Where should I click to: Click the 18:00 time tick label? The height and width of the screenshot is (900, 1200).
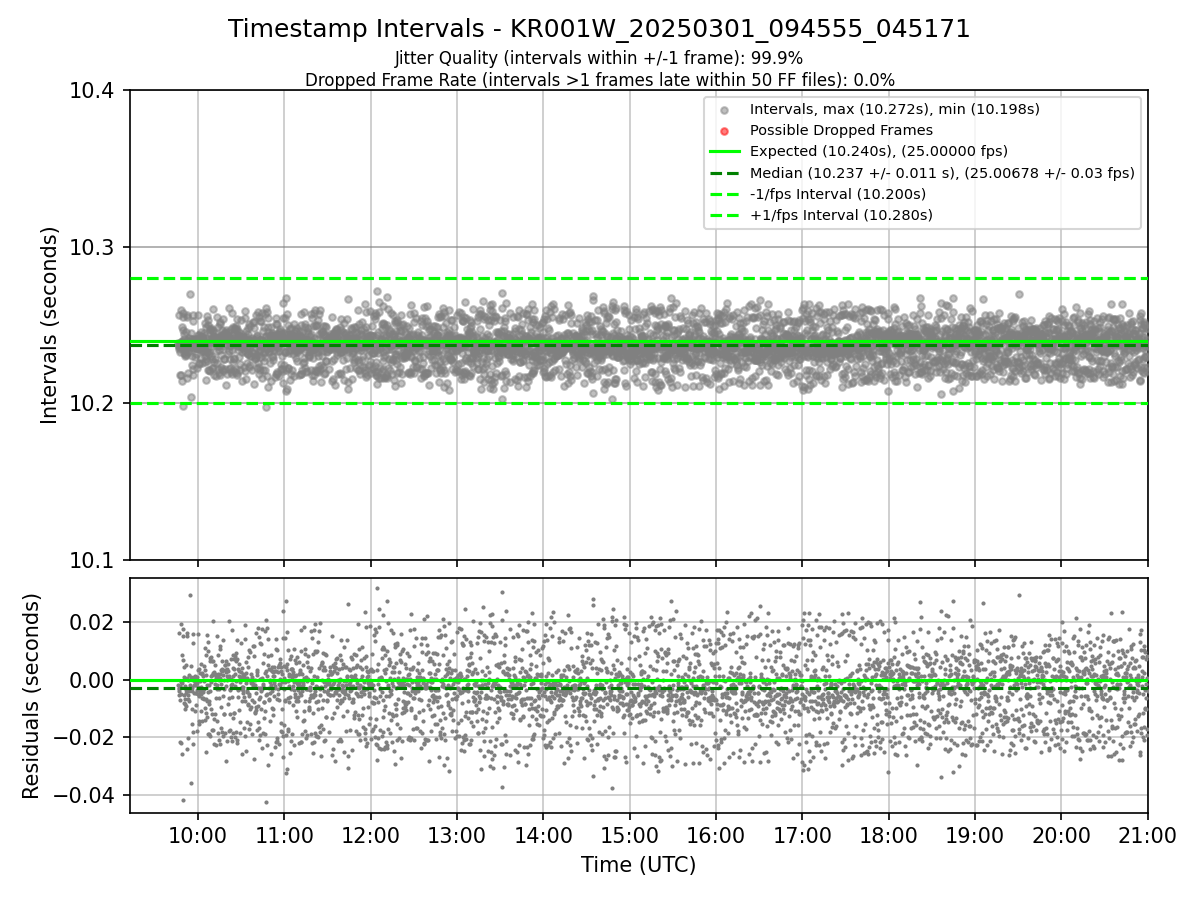click(888, 834)
